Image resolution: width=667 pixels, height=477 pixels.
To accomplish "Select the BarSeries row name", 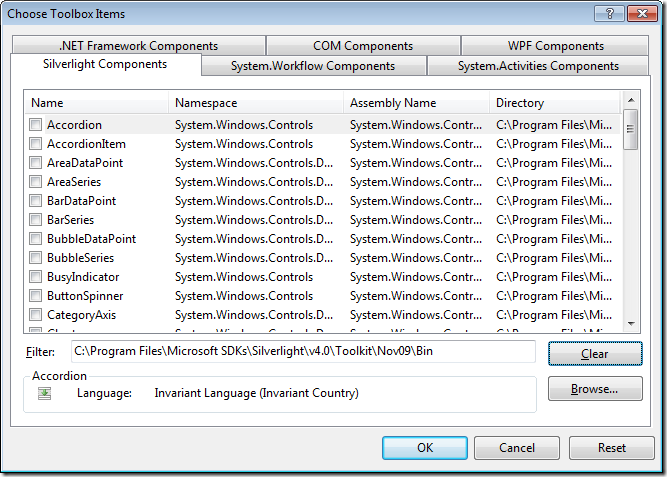I will pyautogui.click(x=71, y=220).
